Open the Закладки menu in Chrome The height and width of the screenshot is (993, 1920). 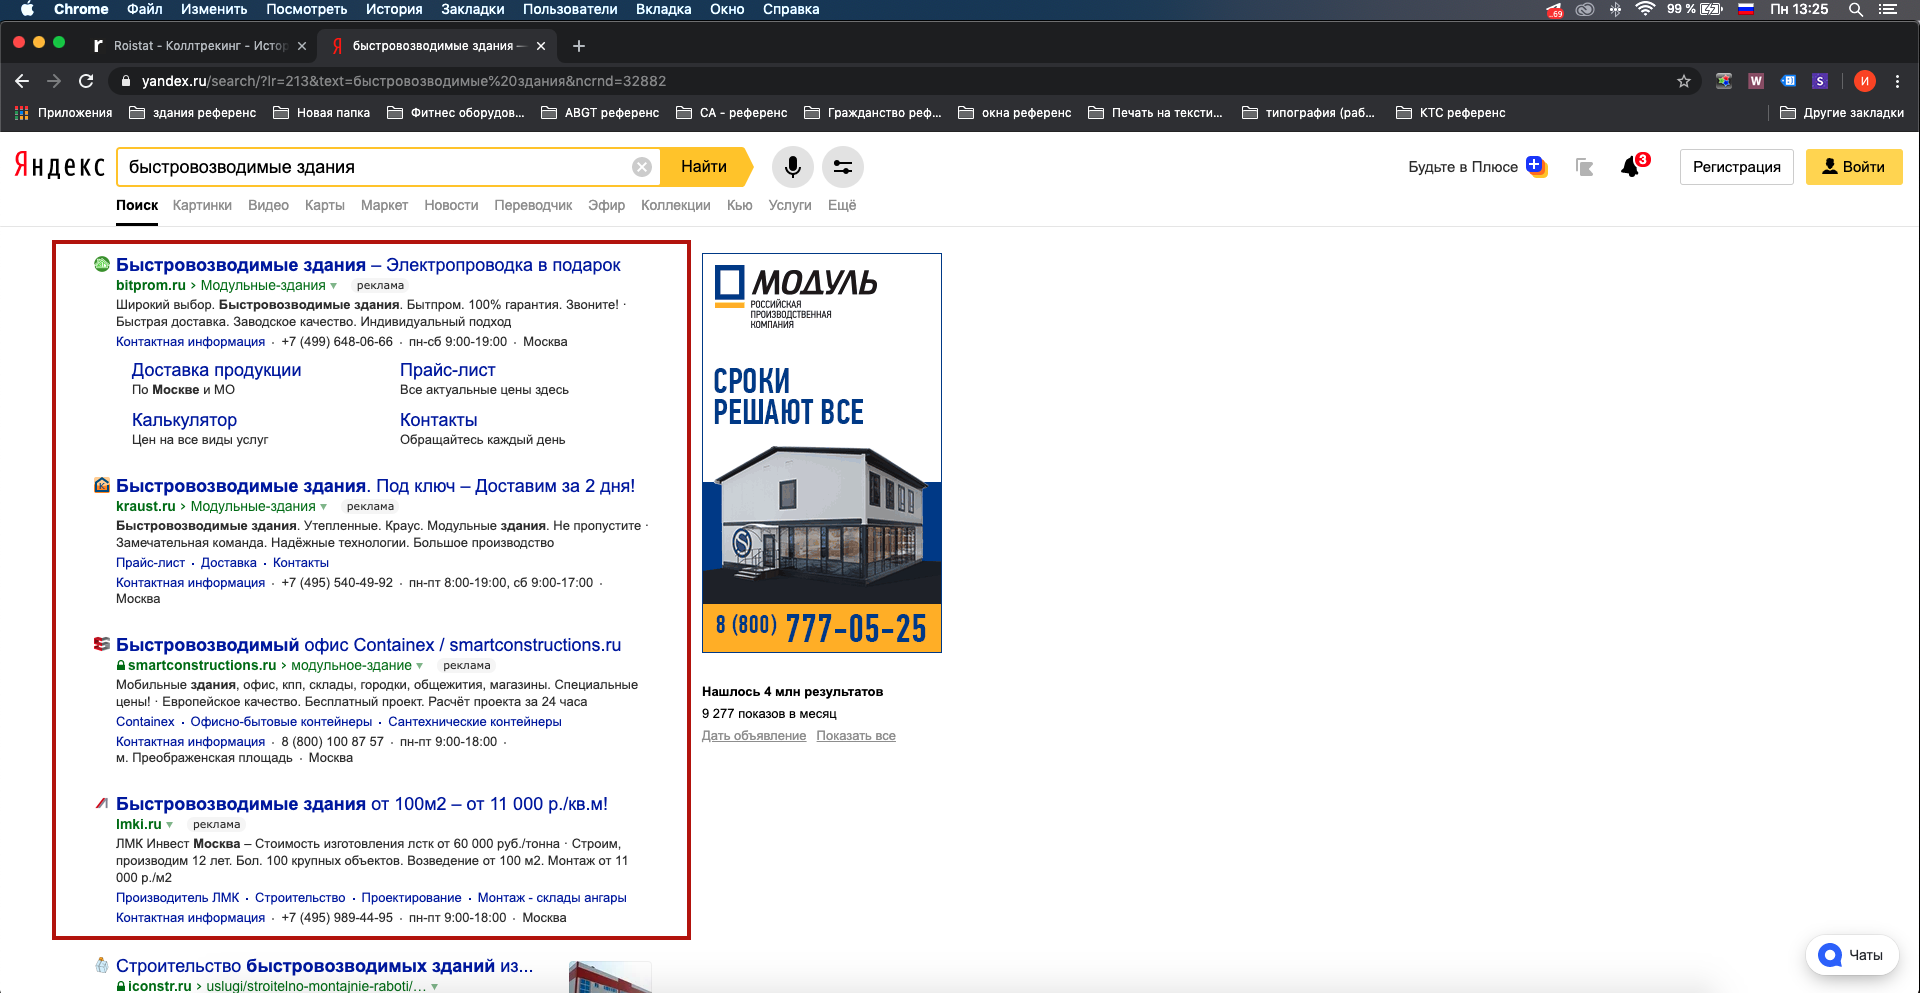coord(473,9)
